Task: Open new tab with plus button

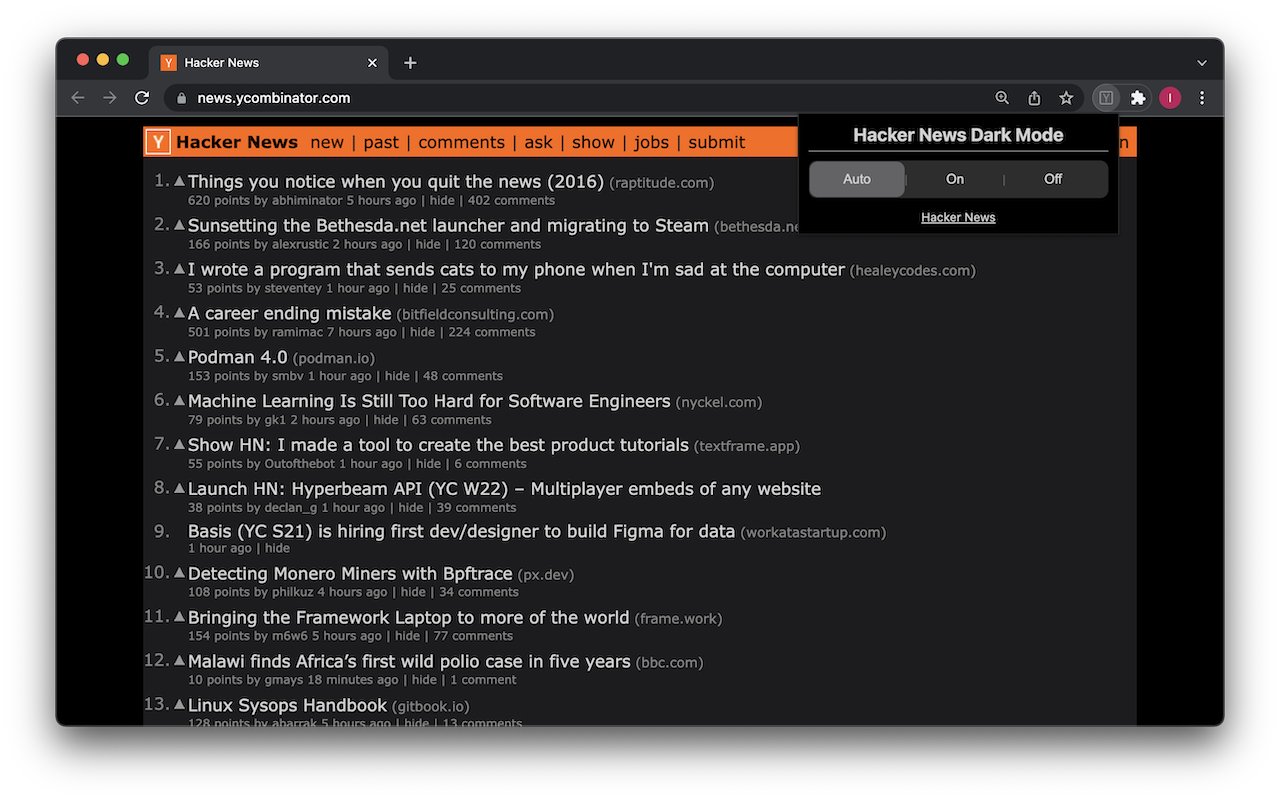Action: [410, 62]
